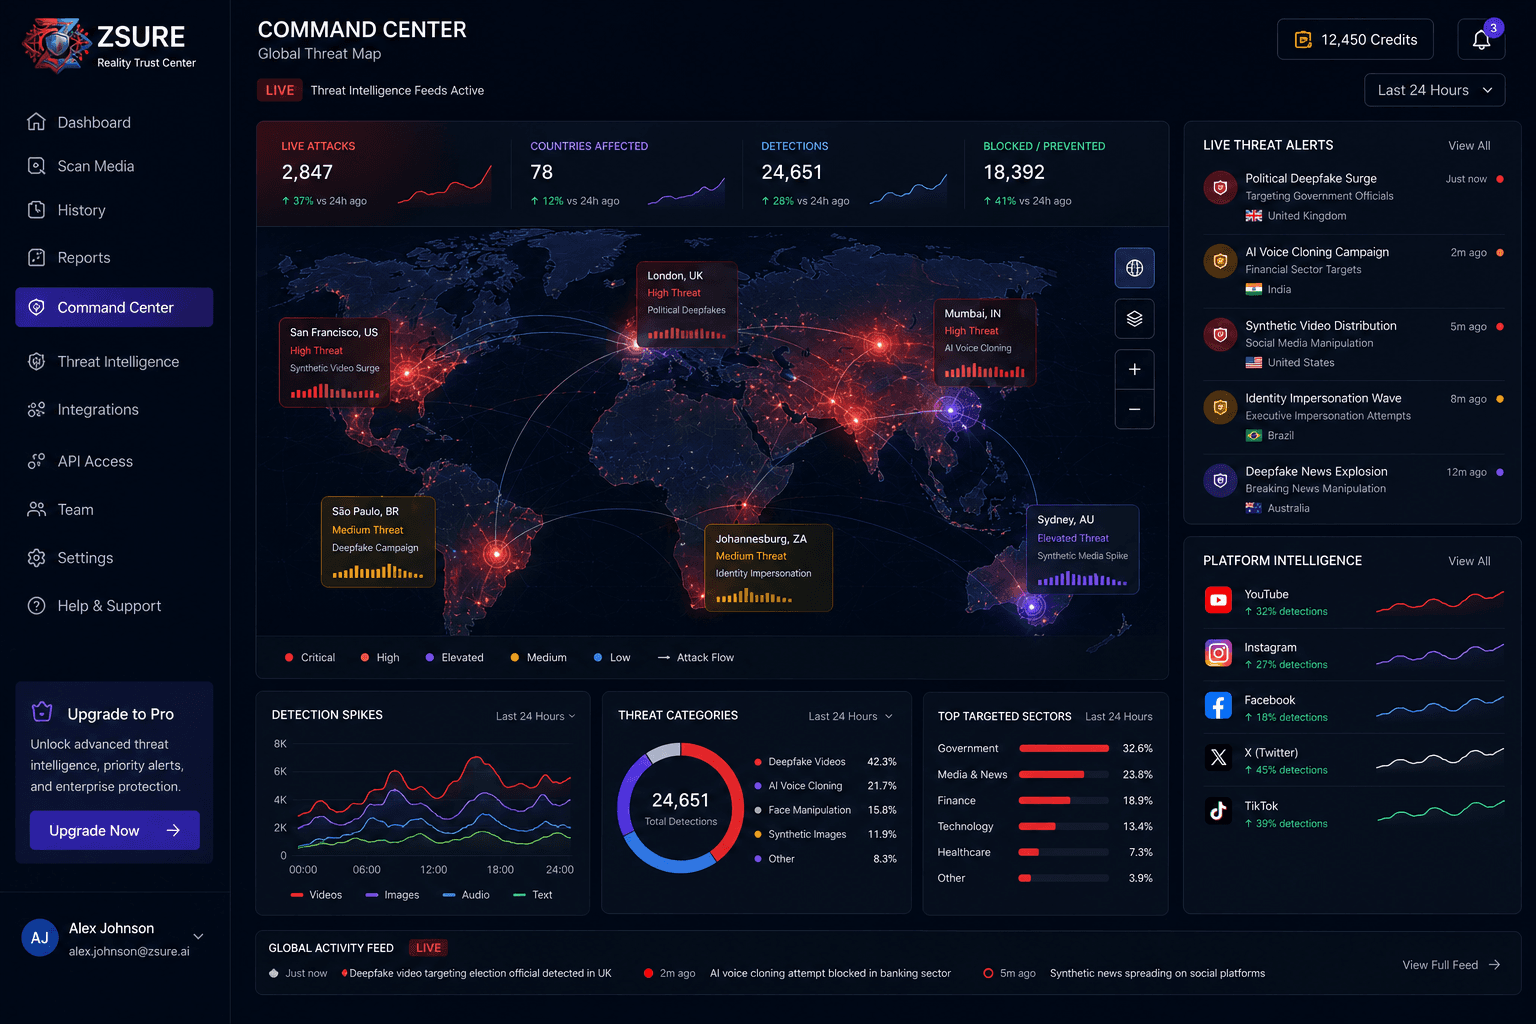Screen dimensions: 1536x1024
Task: Open the map layers control
Action: pyautogui.click(x=1134, y=319)
